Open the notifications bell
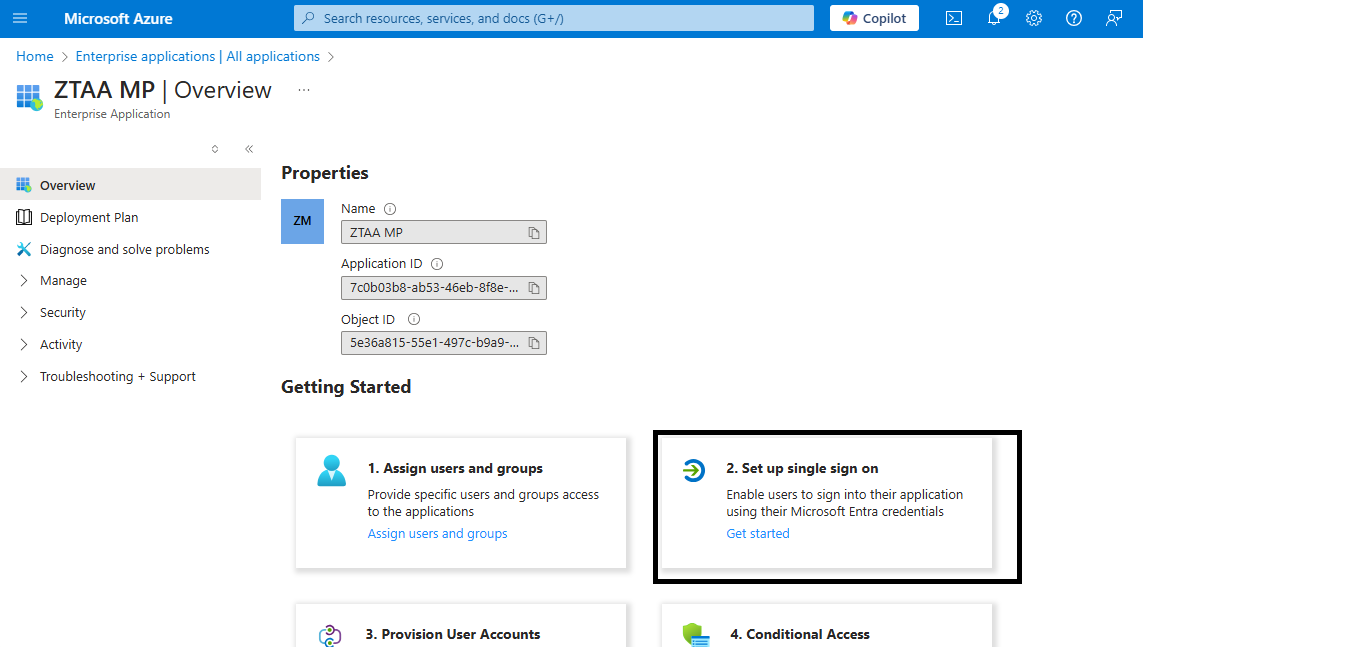The image size is (1360, 647). pyautogui.click(x=994, y=18)
